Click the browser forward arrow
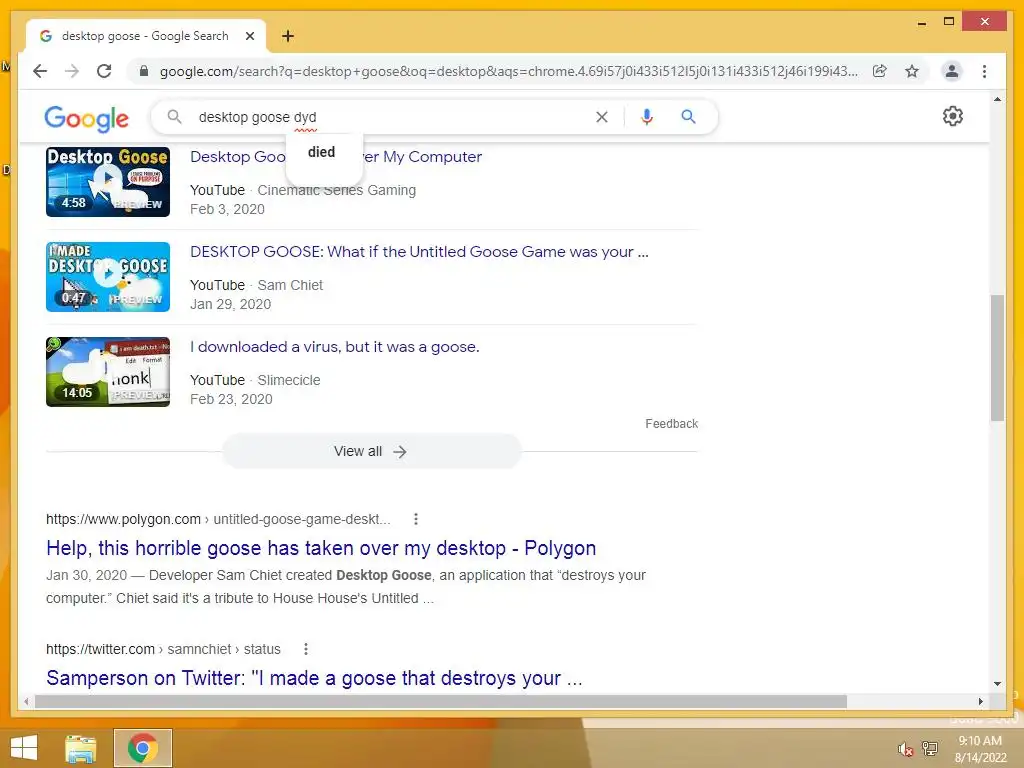 pos(72,71)
